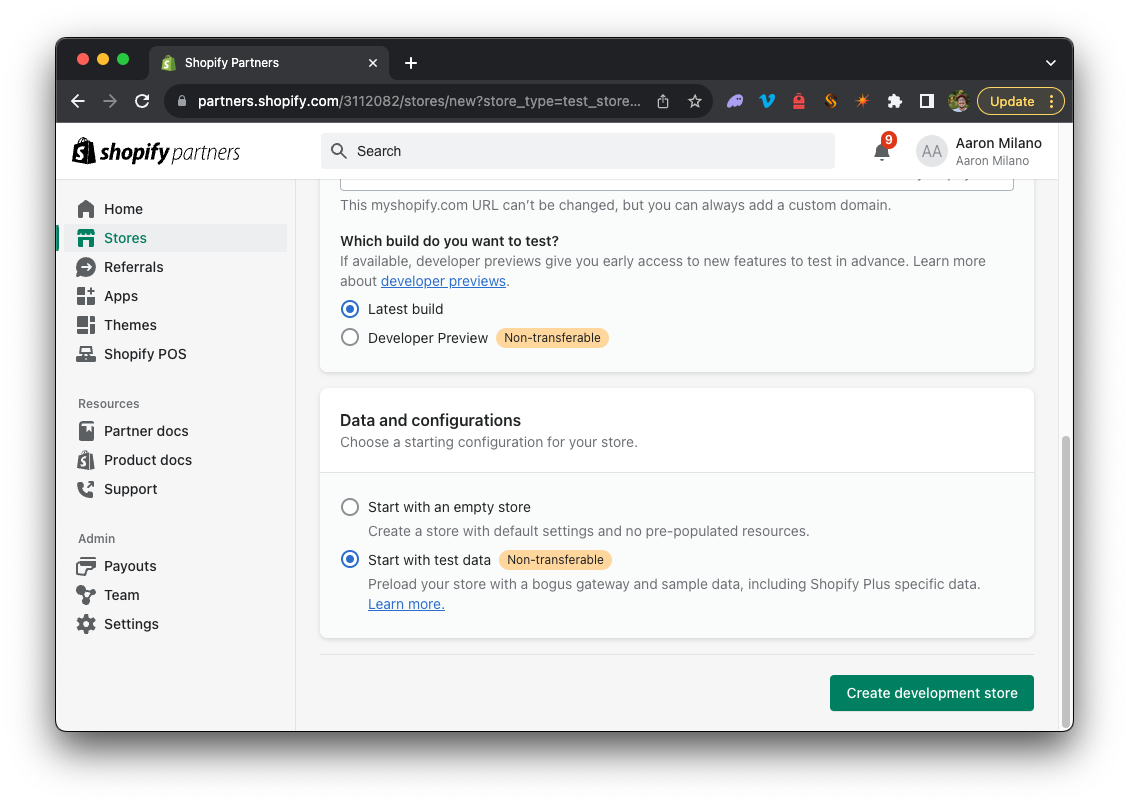This screenshot has height=805, width=1129.
Task: Click the browser profile avatar
Action: (958, 102)
